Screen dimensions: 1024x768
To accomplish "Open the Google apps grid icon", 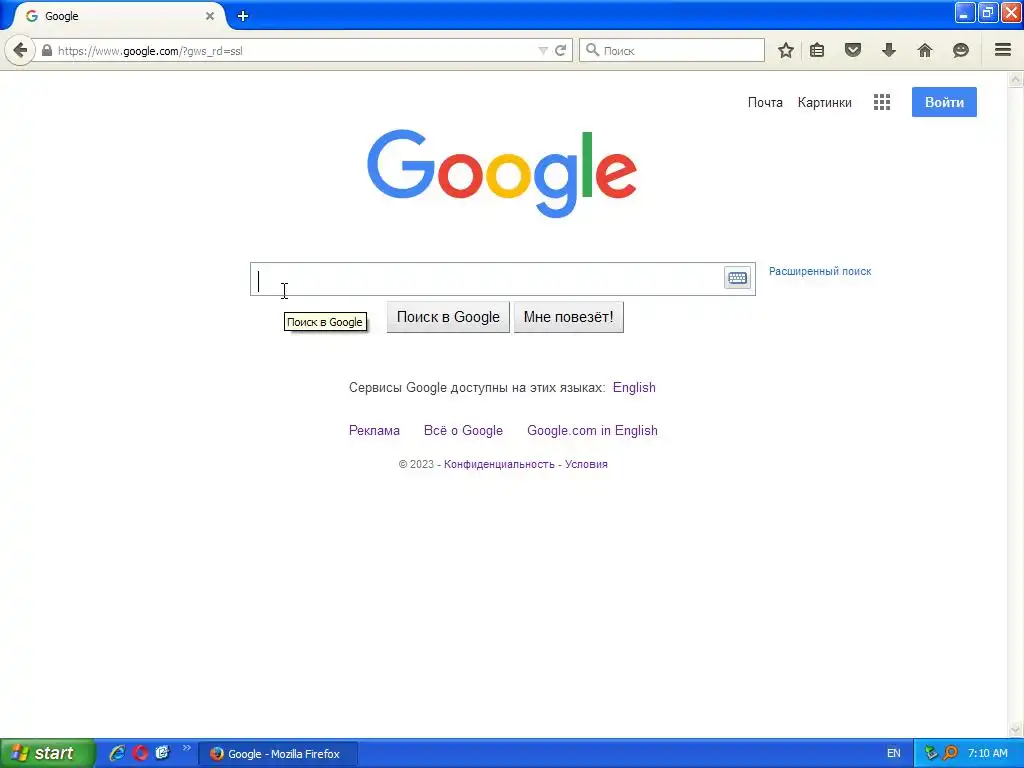I will point(882,102).
